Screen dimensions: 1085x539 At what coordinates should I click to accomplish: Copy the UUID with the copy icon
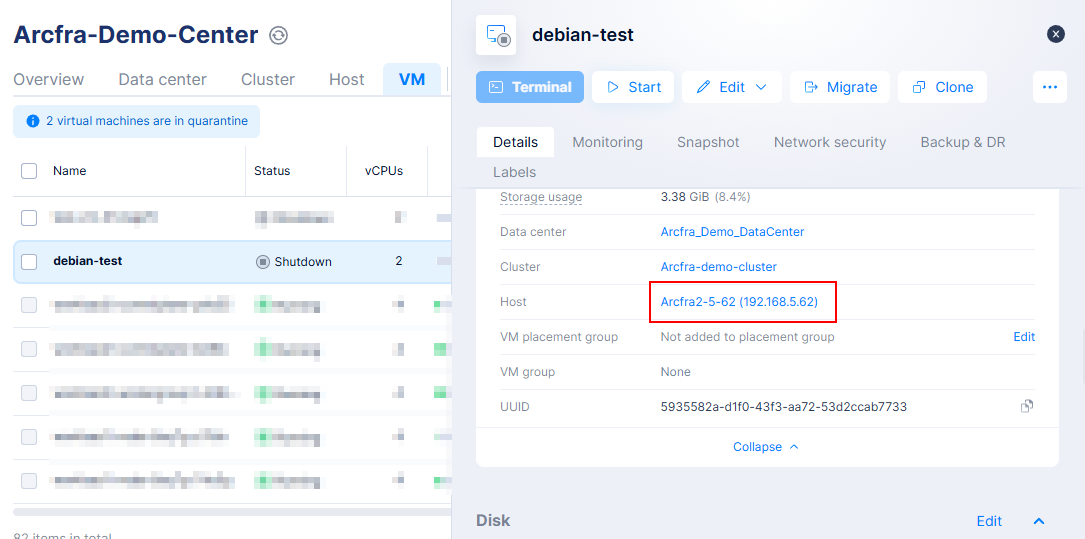click(x=1026, y=406)
